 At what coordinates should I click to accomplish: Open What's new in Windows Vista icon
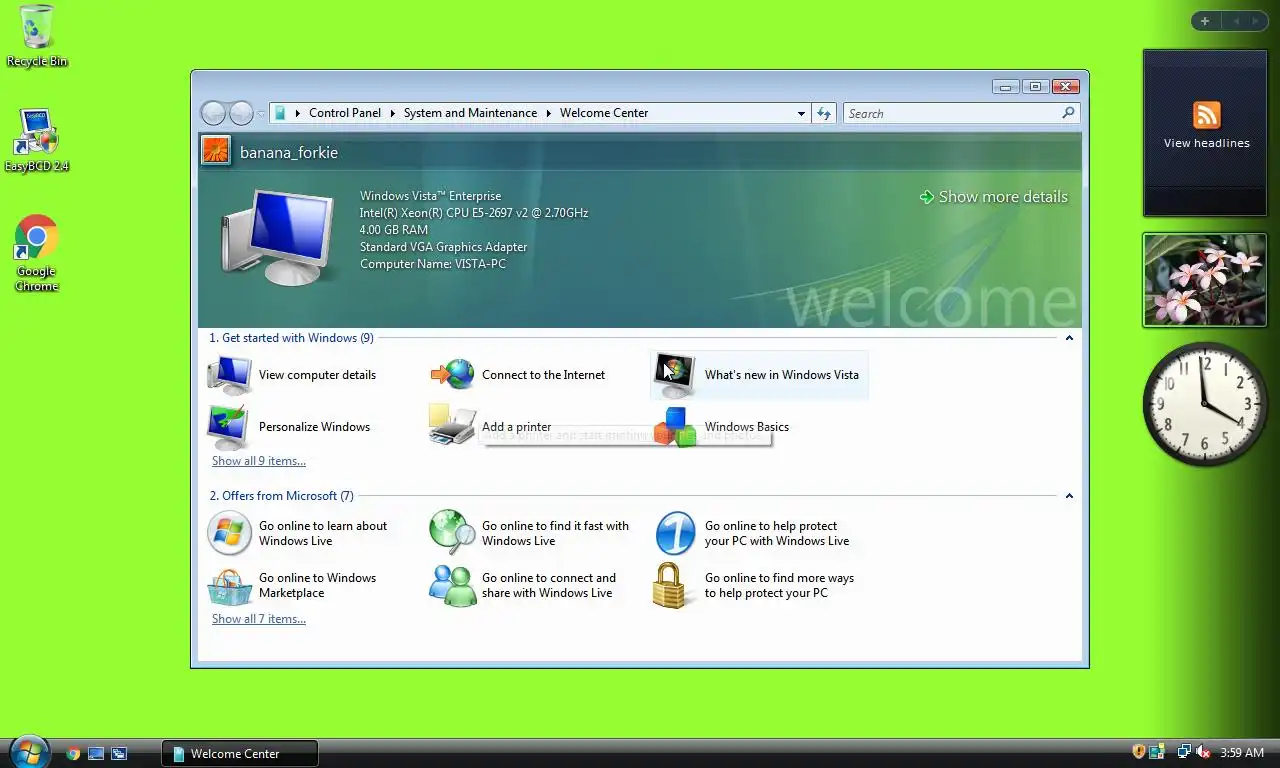675,375
